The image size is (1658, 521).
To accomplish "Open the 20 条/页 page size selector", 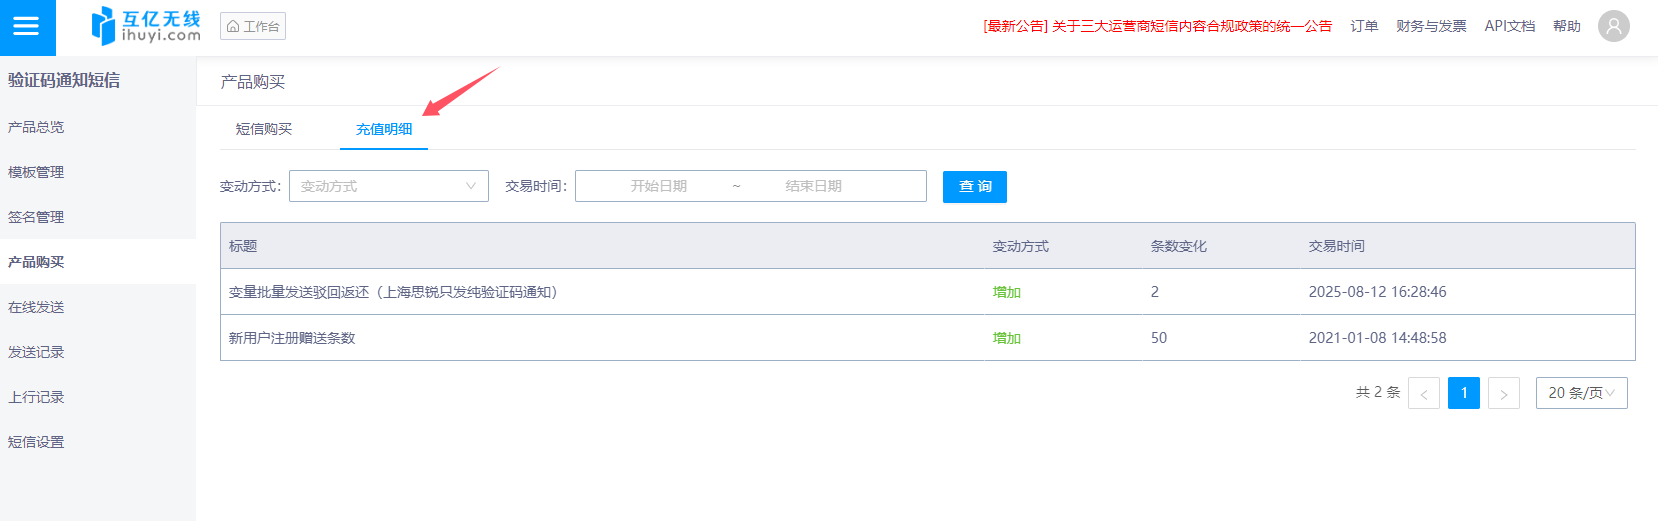I will click(1580, 393).
